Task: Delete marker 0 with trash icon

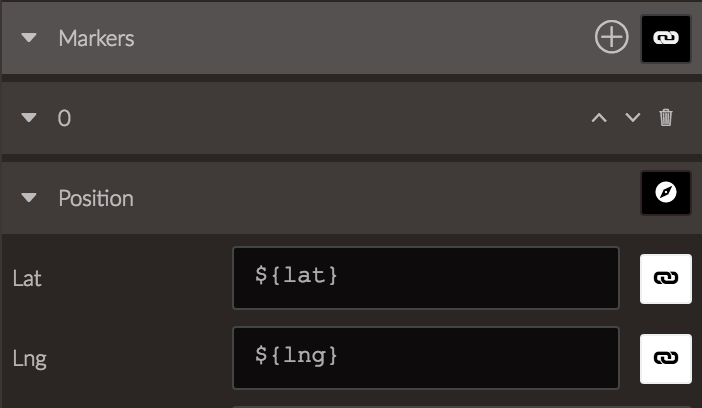Action: [x=666, y=118]
